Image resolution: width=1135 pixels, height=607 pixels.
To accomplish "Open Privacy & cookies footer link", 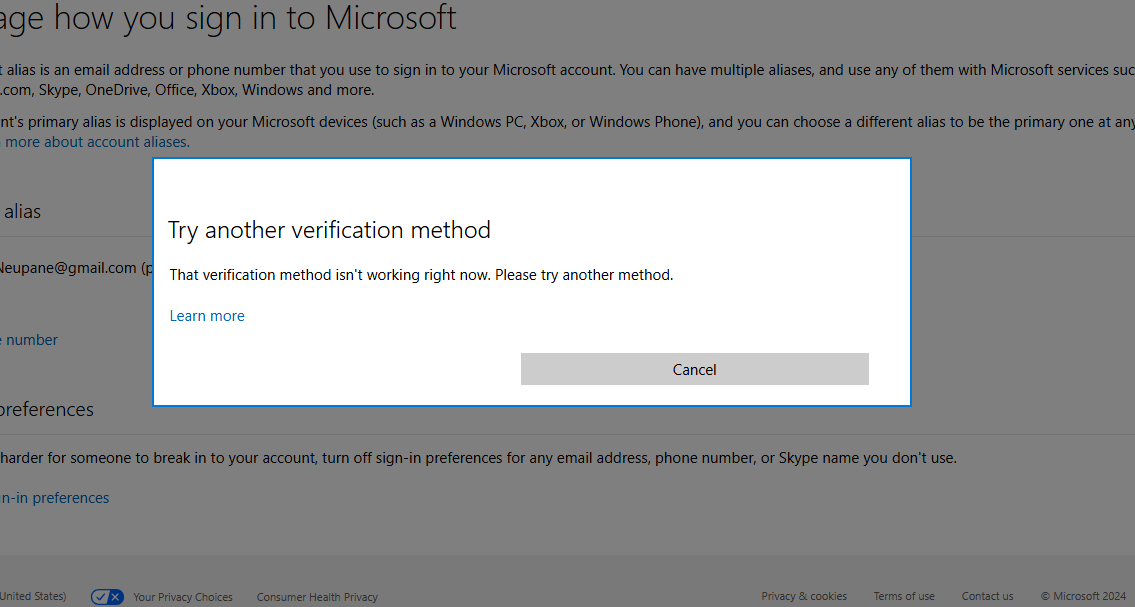I will [804, 596].
